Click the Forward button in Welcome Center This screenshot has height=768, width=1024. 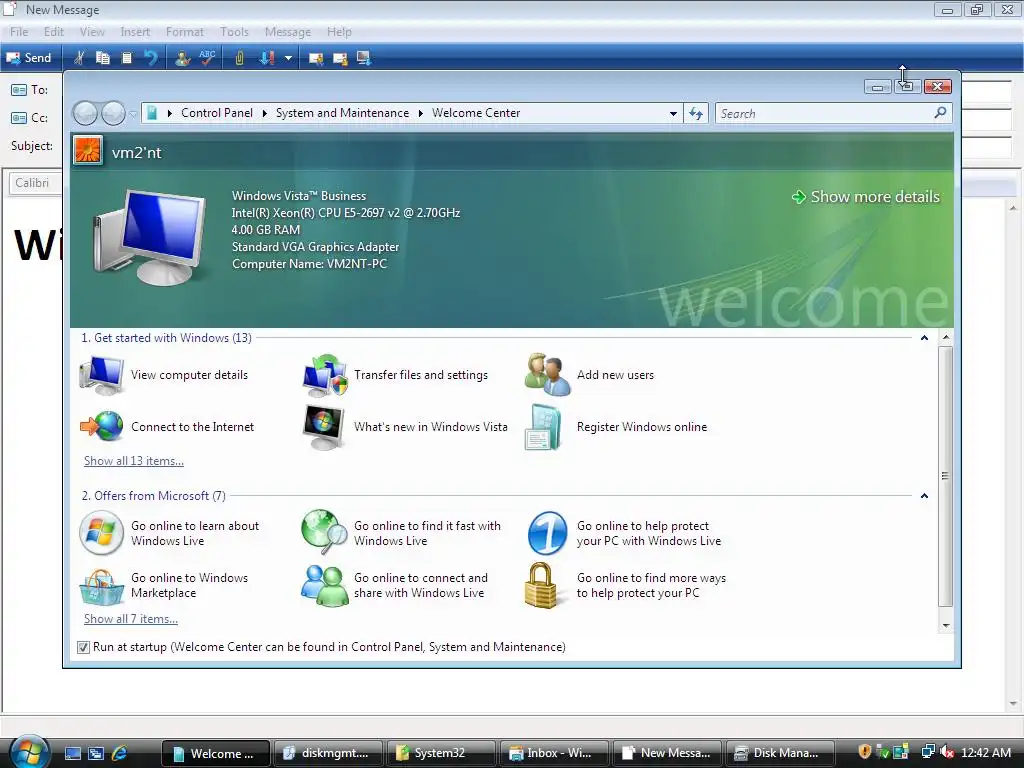click(x=113, y=114)
